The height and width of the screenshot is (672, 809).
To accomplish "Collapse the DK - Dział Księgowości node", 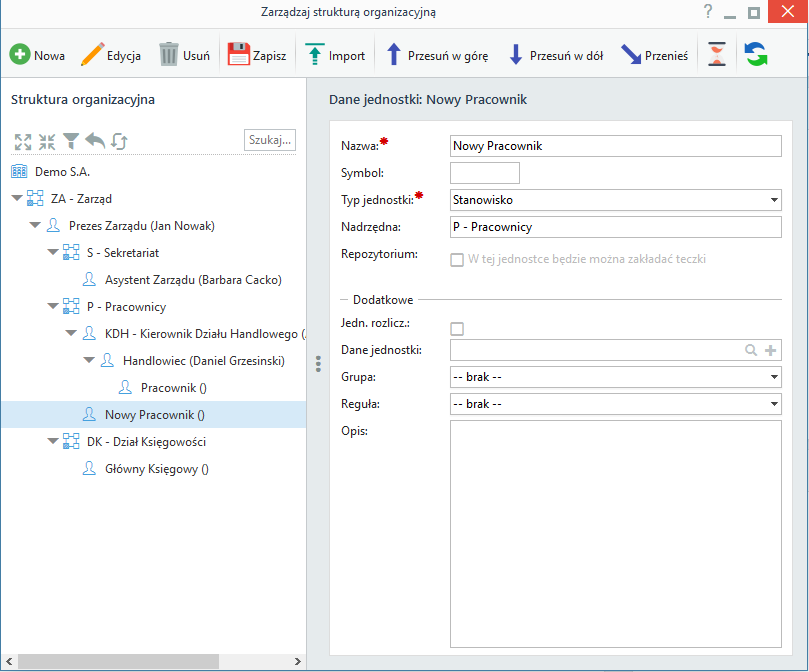I will pos(53,441).
